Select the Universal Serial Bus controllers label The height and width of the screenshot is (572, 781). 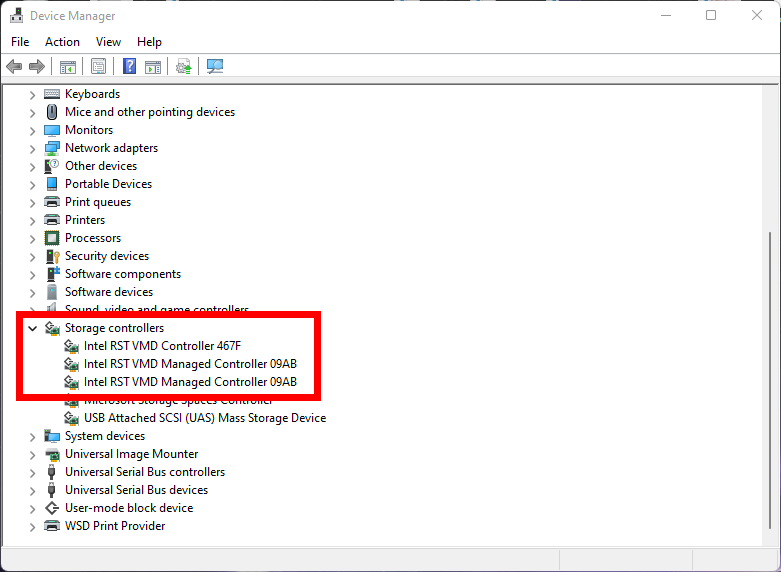pos(145,472)
